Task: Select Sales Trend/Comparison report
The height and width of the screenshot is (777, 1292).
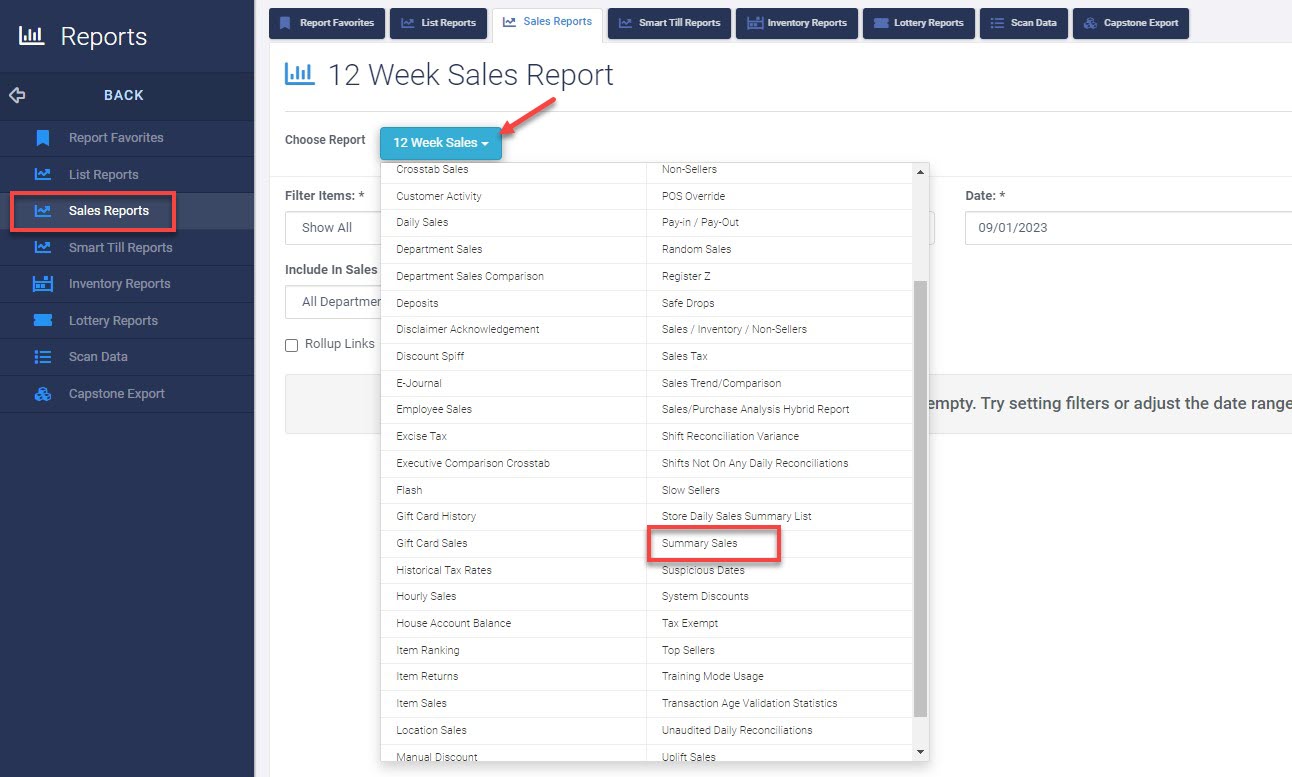Action: [722, 383]
